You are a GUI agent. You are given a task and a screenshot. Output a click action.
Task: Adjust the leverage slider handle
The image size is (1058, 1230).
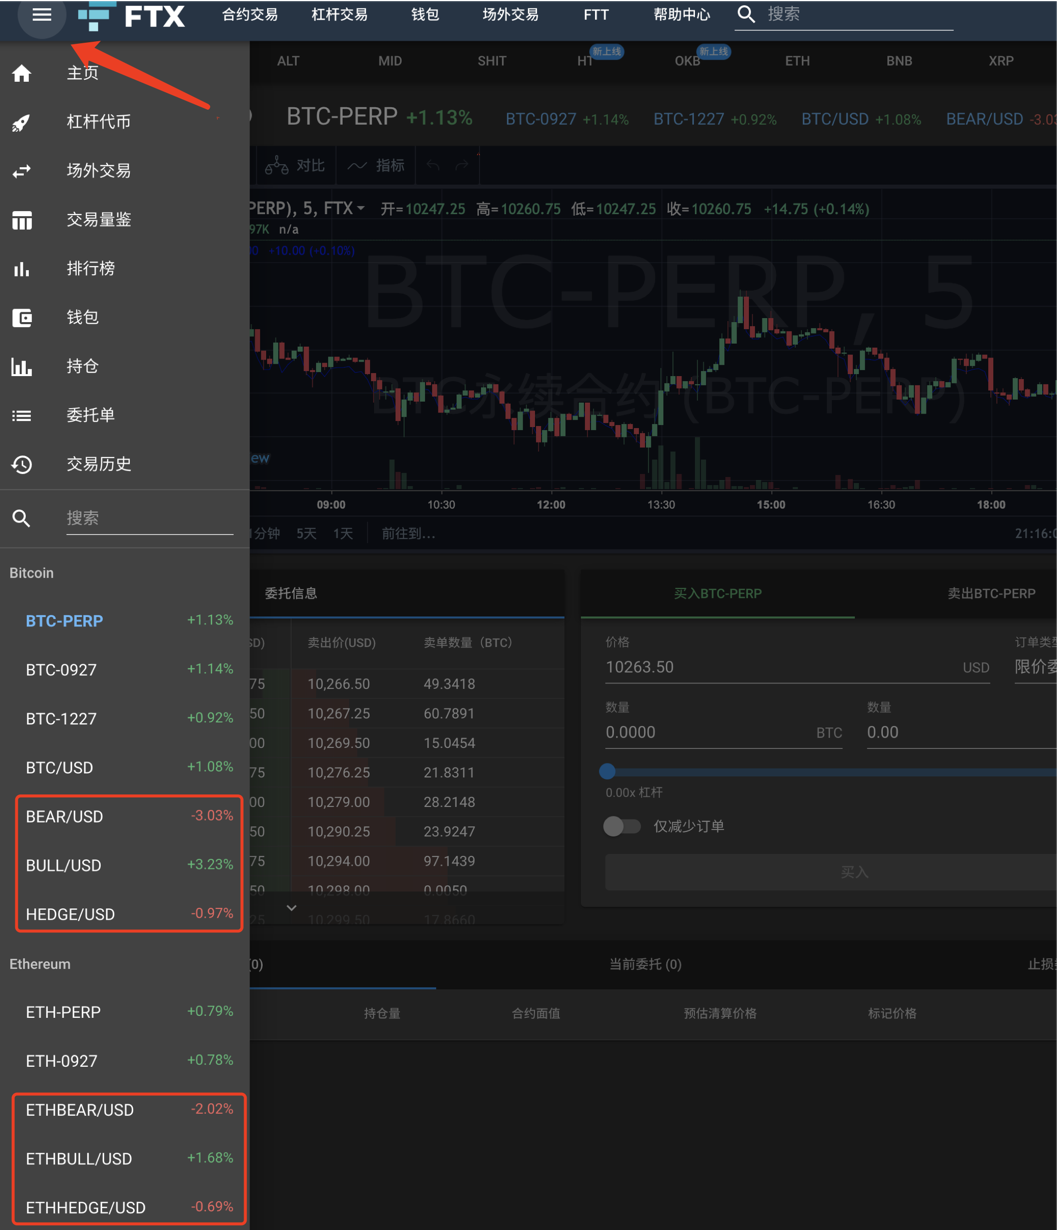pyautogui.click(x=607, y=772)
